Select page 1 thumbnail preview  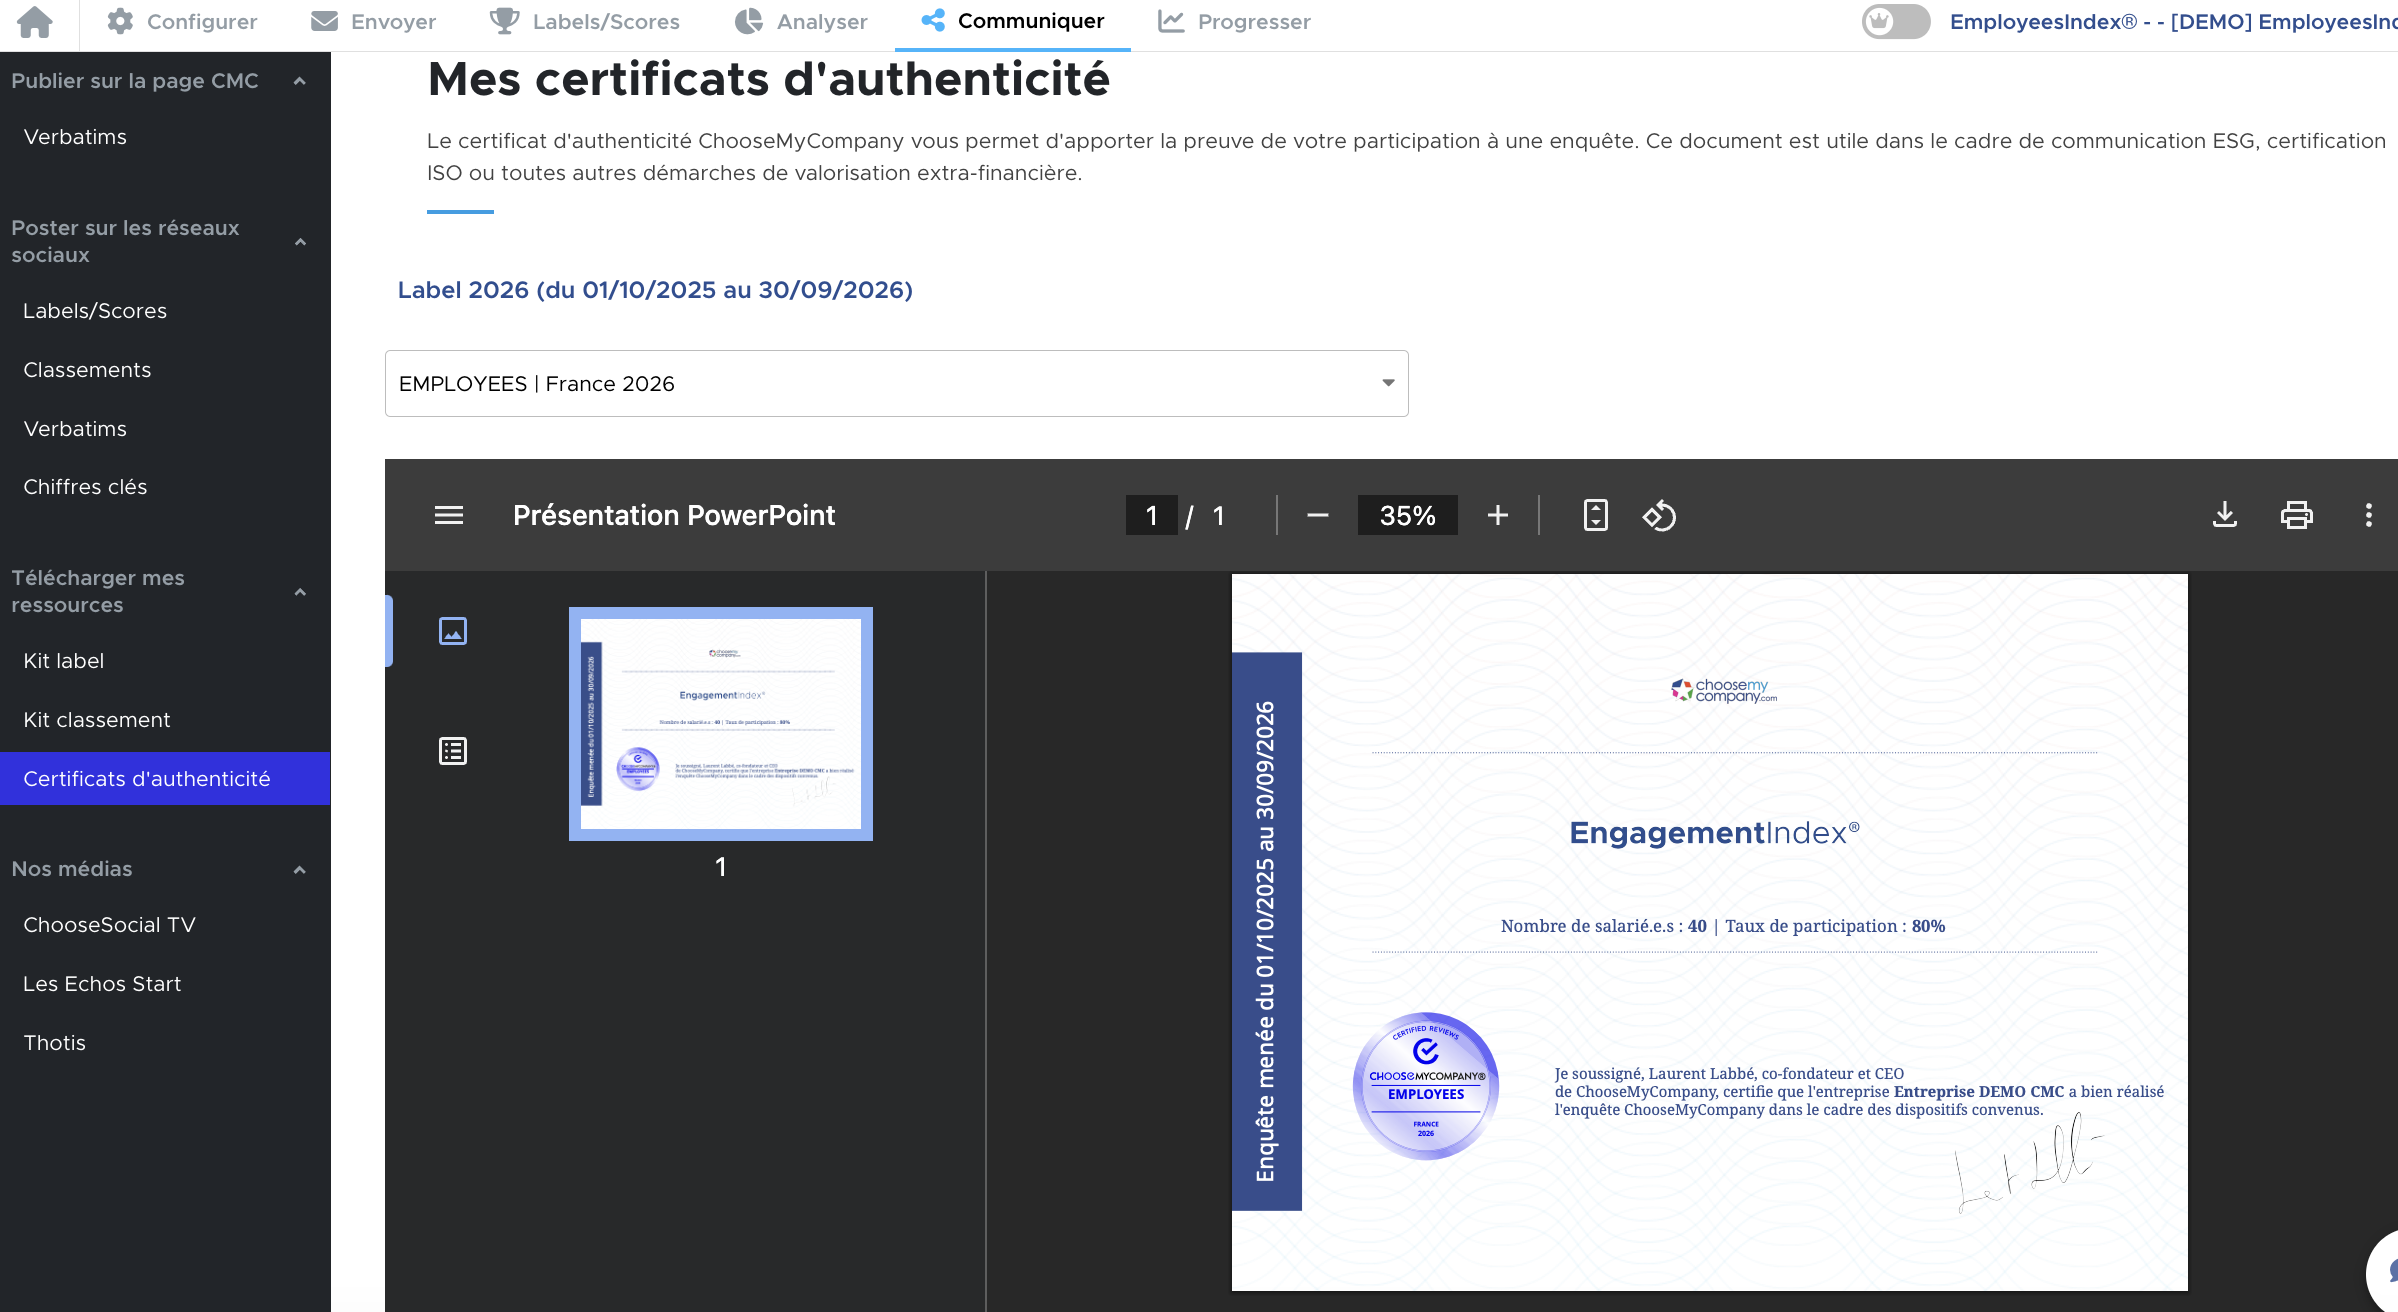point(720,724)
